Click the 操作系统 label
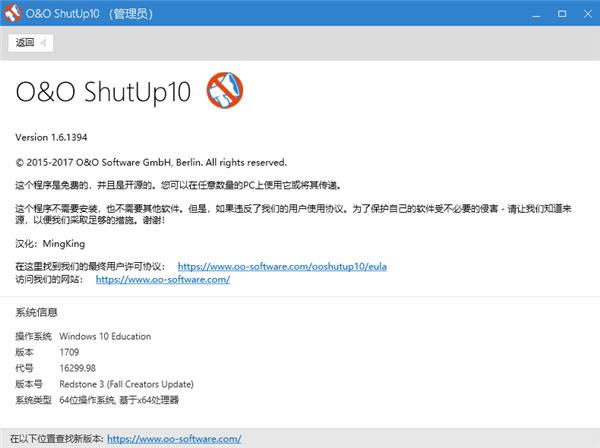Viewport: 600px width, 448px height. (33, 336)
